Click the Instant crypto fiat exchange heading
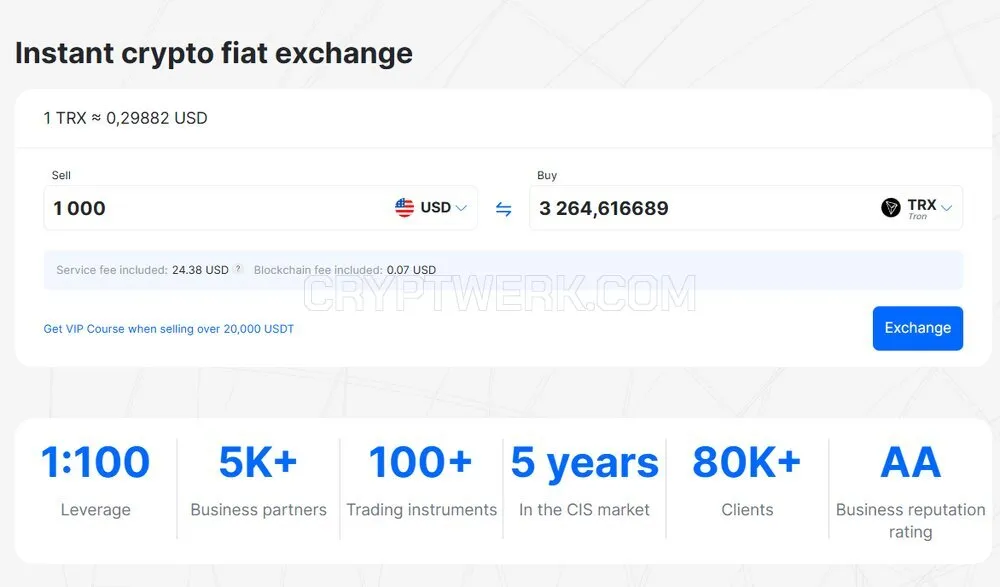 click(214, 53)
